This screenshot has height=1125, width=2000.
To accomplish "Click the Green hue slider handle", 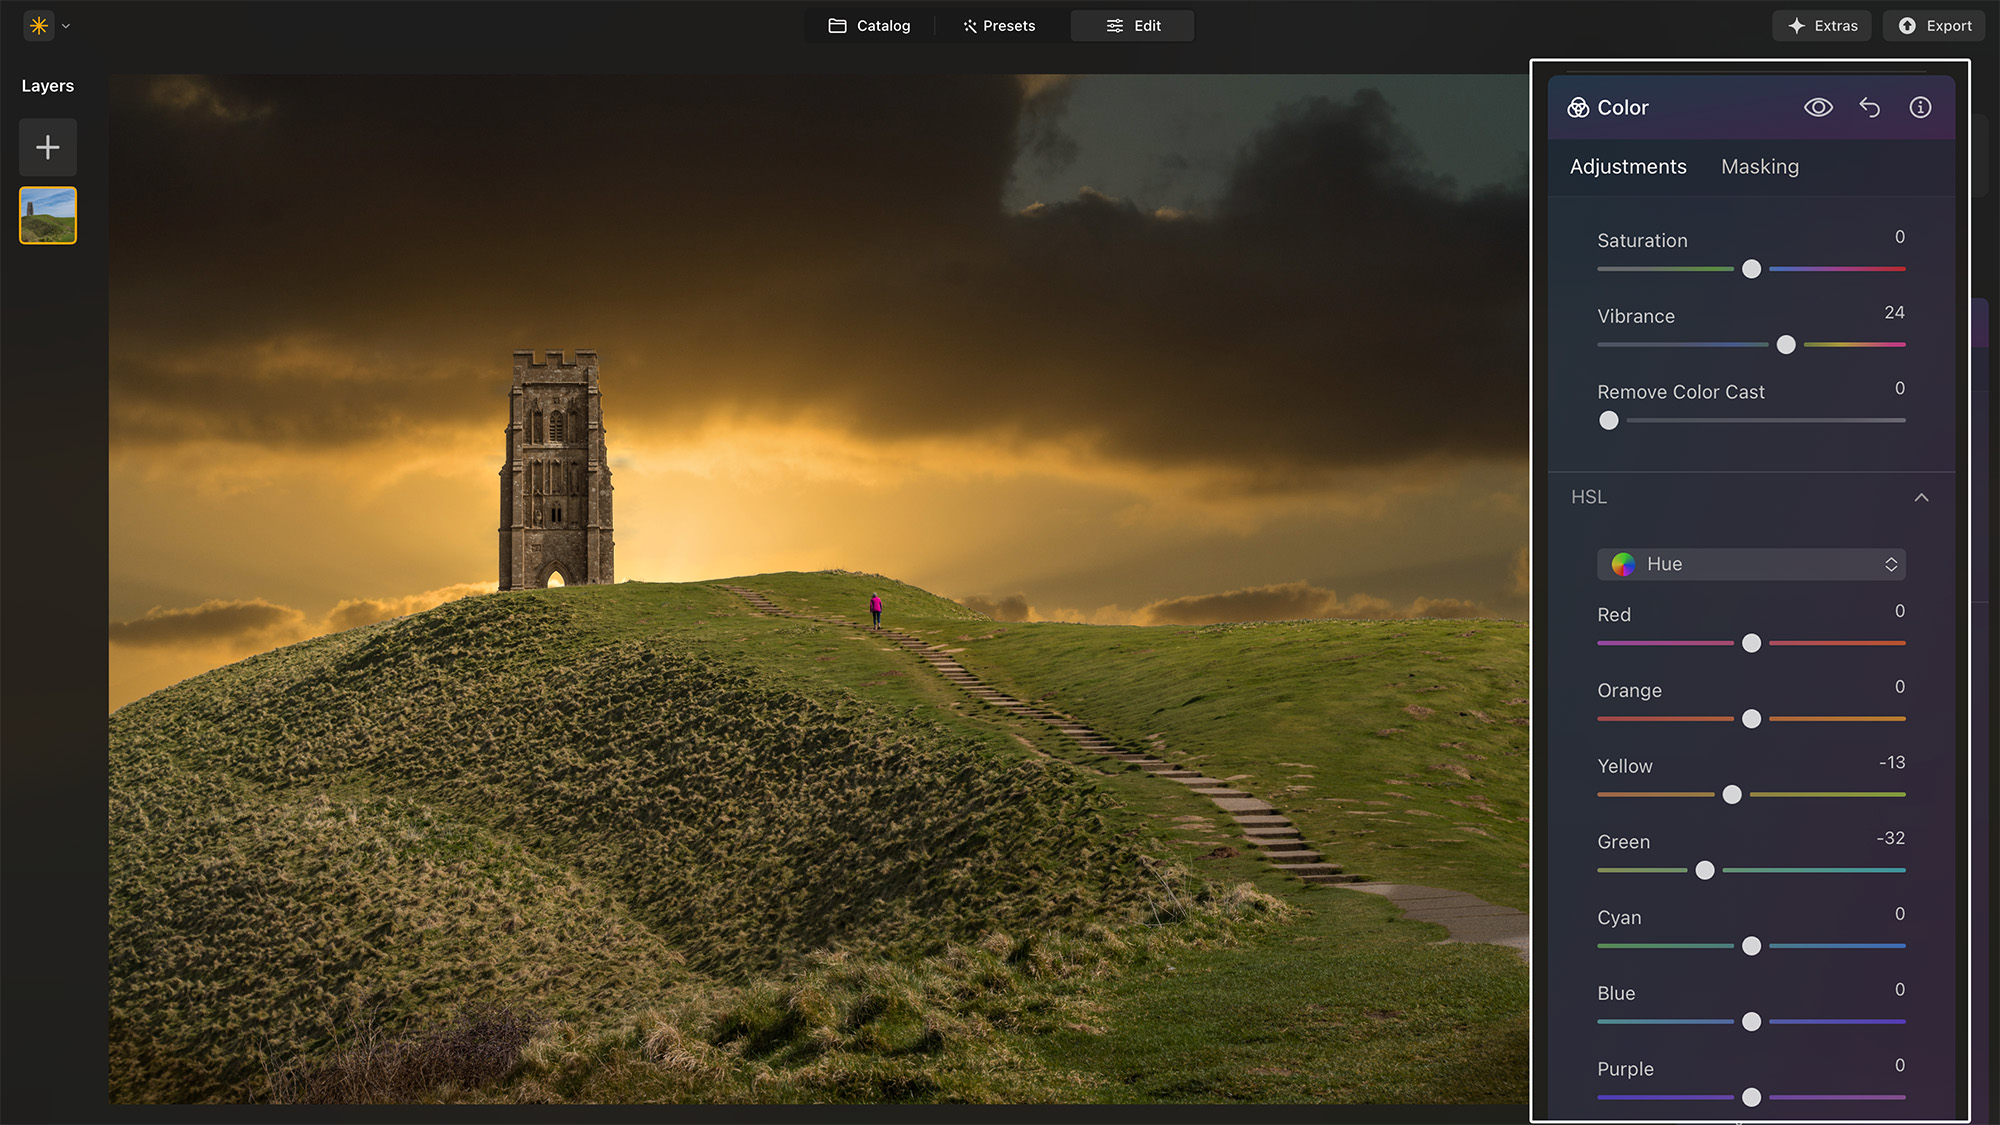I will tap(1705, 871).
